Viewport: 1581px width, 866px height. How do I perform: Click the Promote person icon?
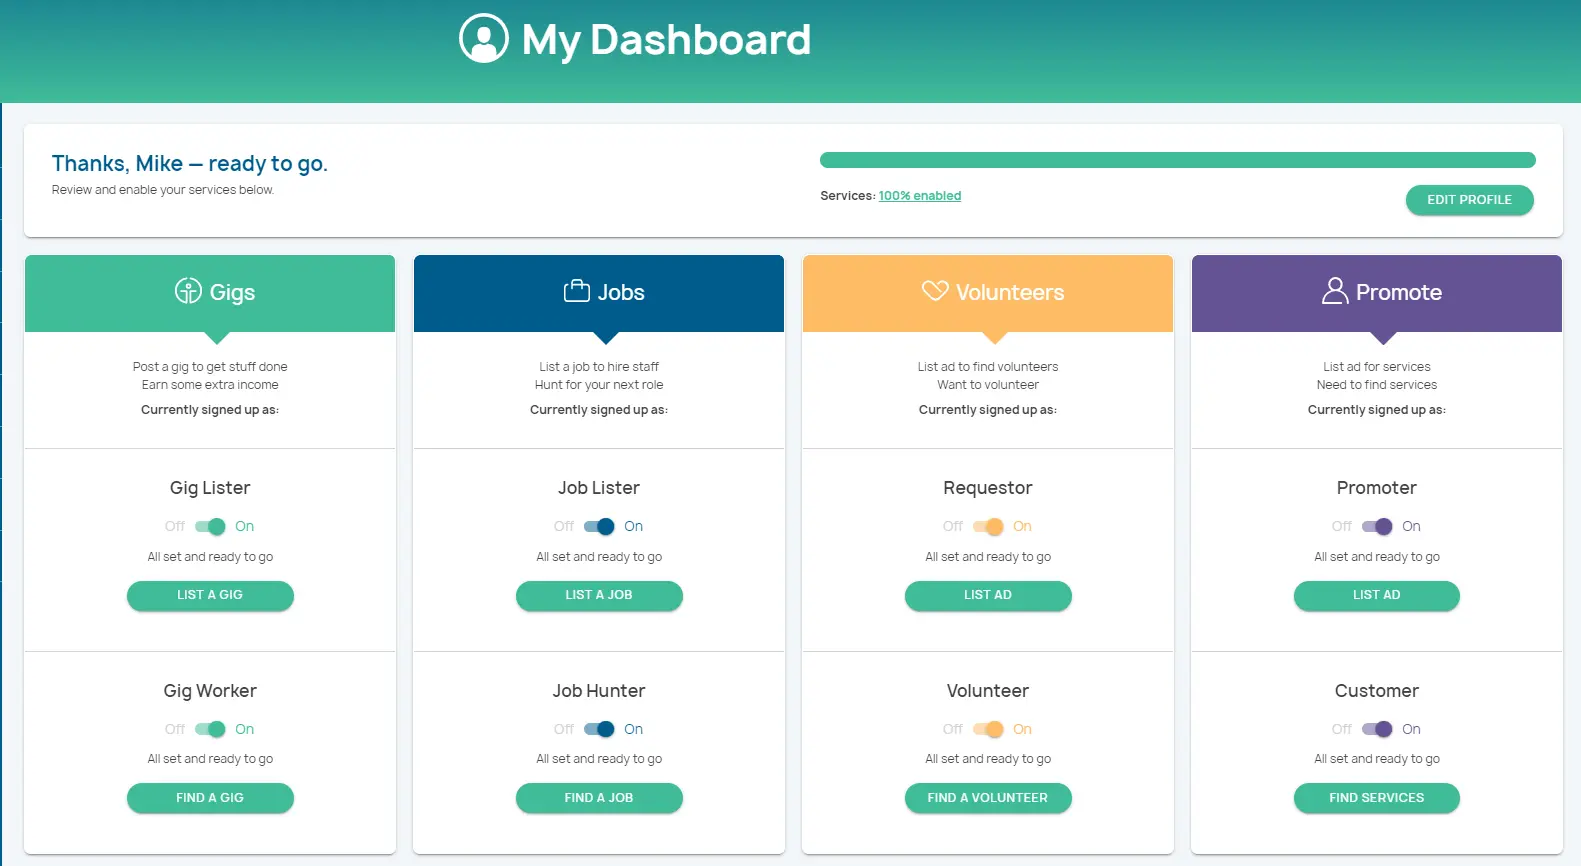tap(1335, 291)
